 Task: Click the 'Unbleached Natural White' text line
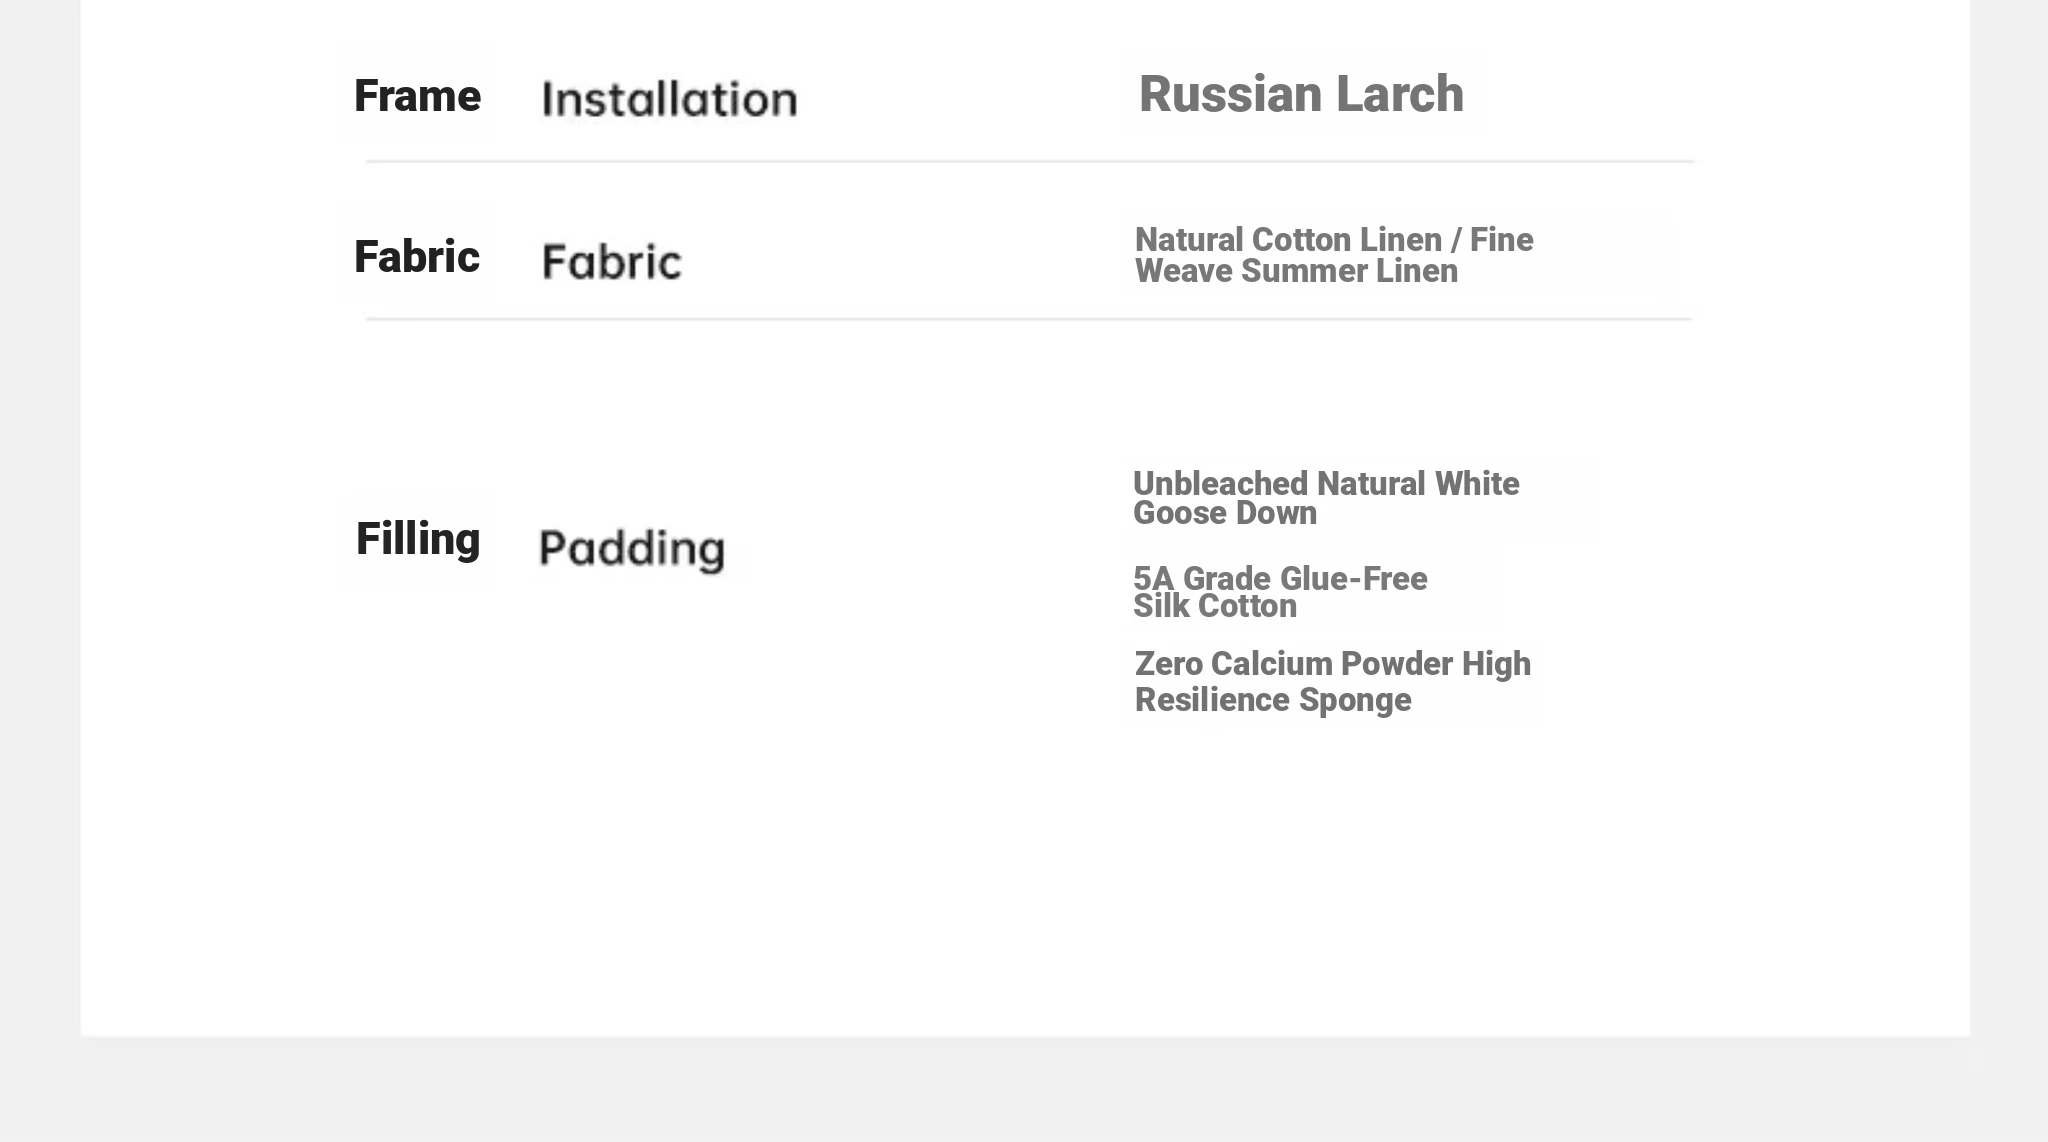(1326, 484)
